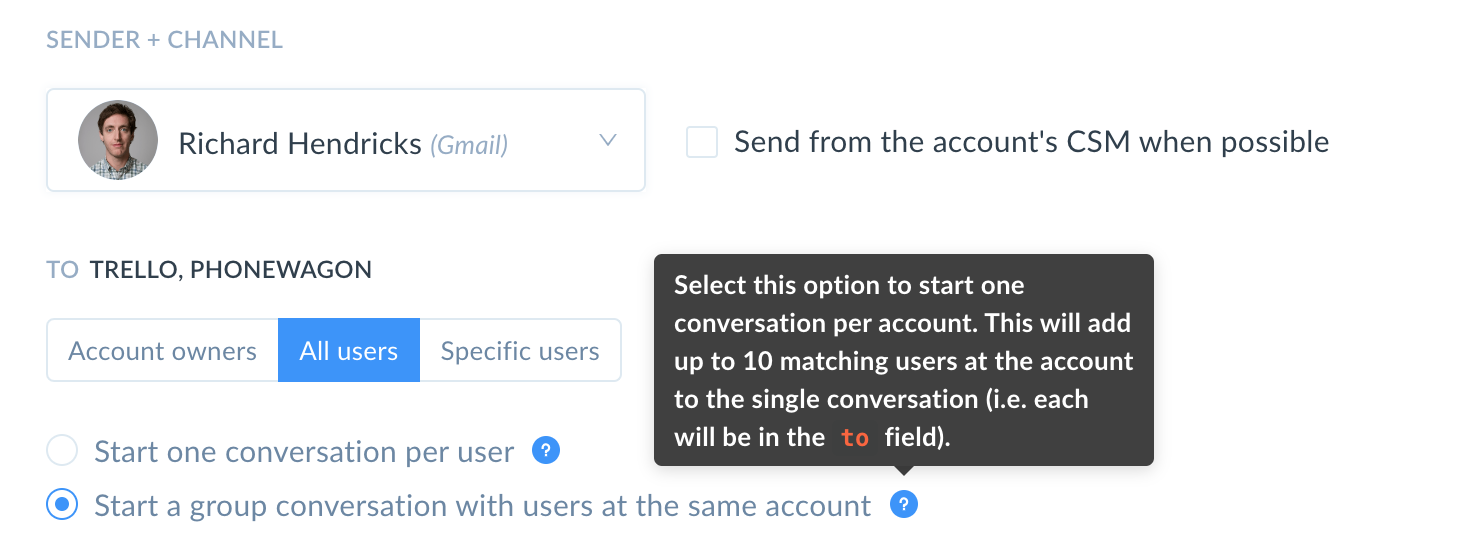Select the group conversation radio button
The image size is (1474, 554).
(x=62, y=506)
